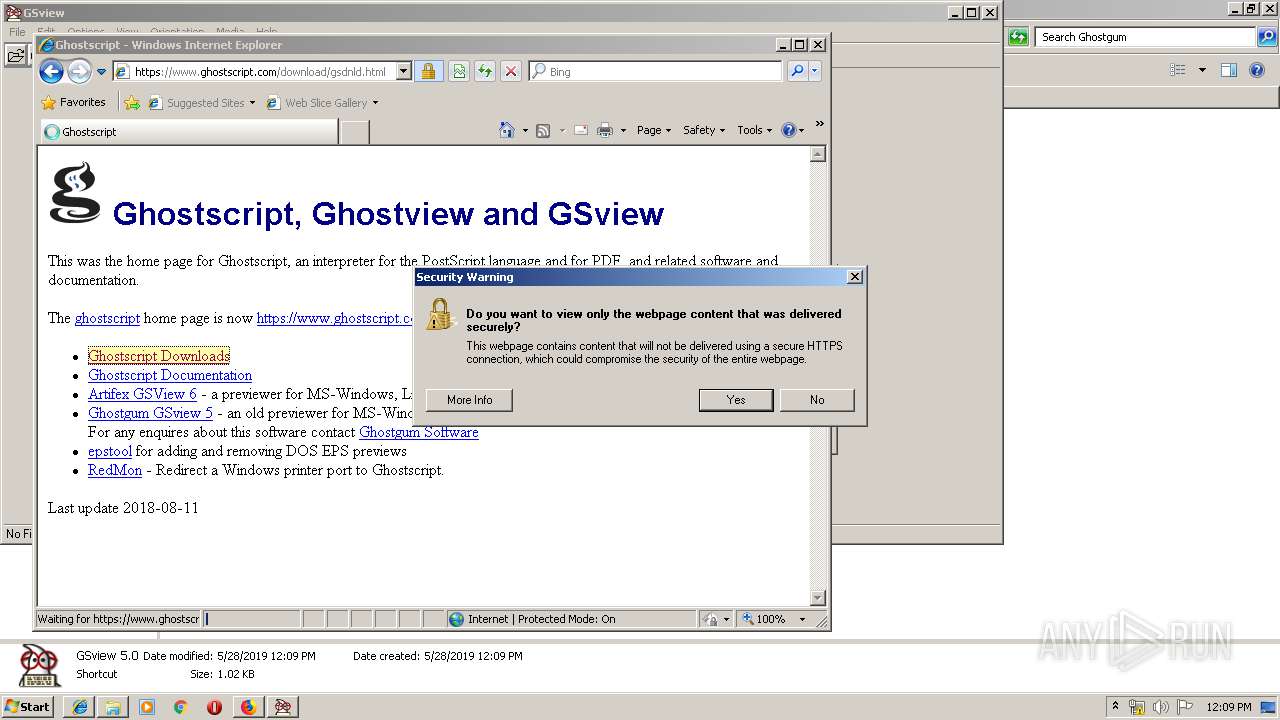Click the padlock security report icon

428,72
